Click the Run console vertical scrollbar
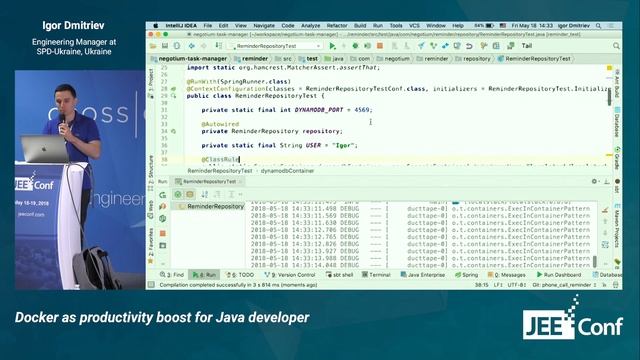Viewport: 640px width, 360px height. pos(595,261)
